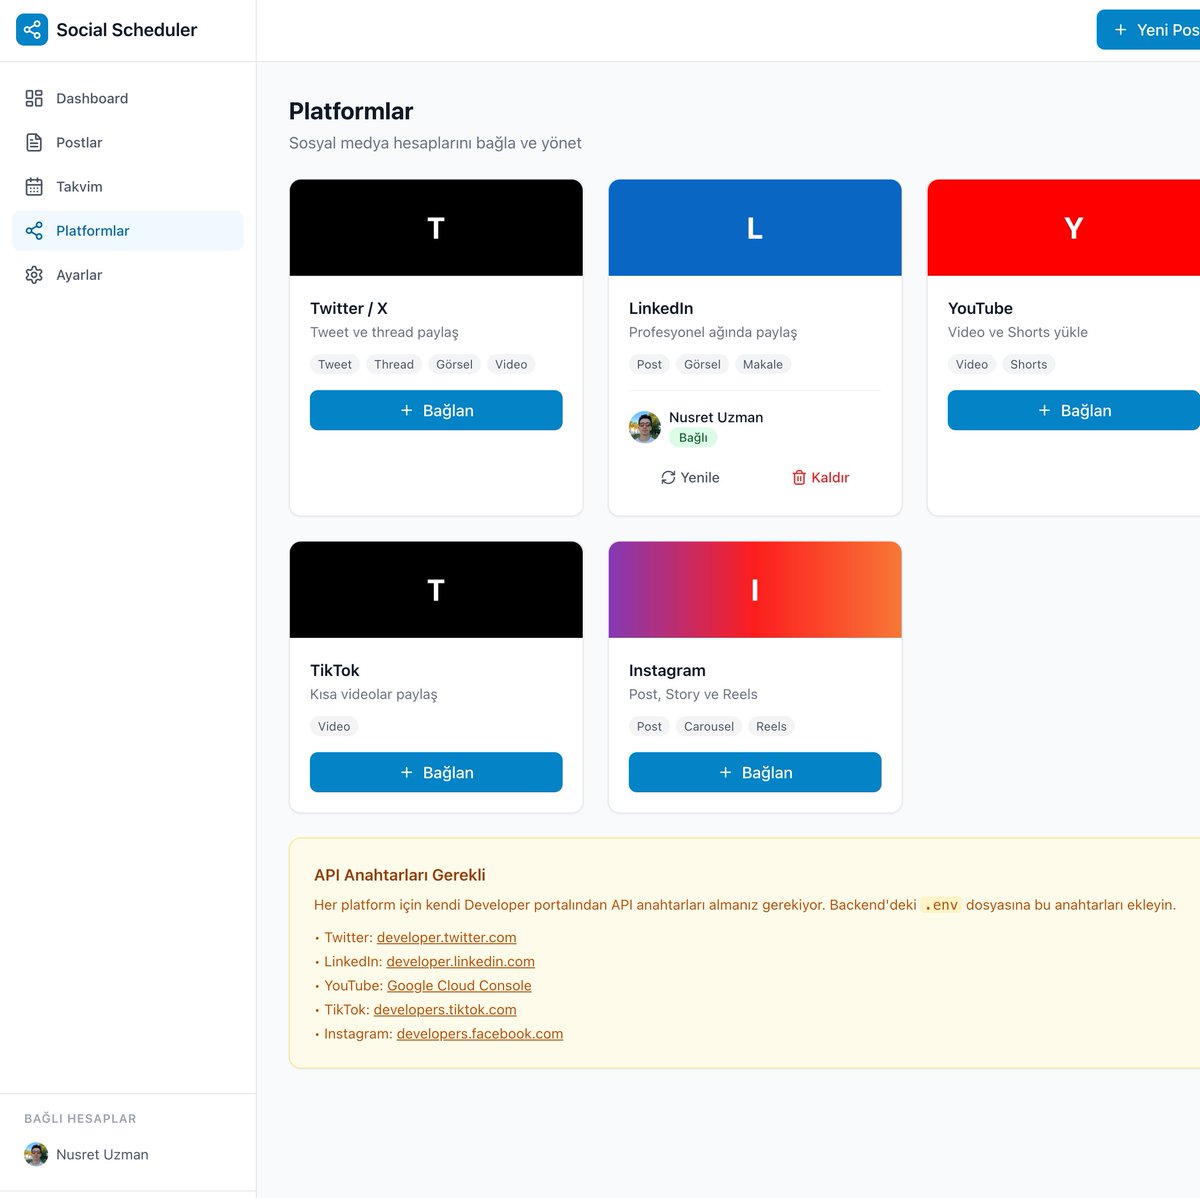Open developers.facebook.com link
Viewport: 1200px width, 1198px height.
pos(480,1033)
